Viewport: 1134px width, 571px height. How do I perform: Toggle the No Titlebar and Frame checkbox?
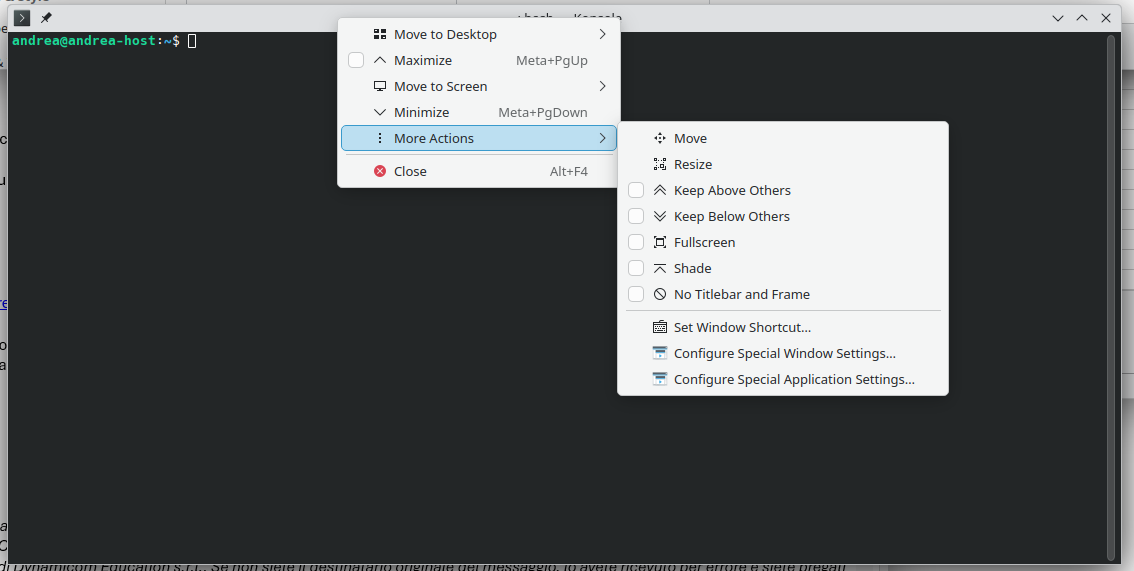pyautogui.click(x=636, y=295)
